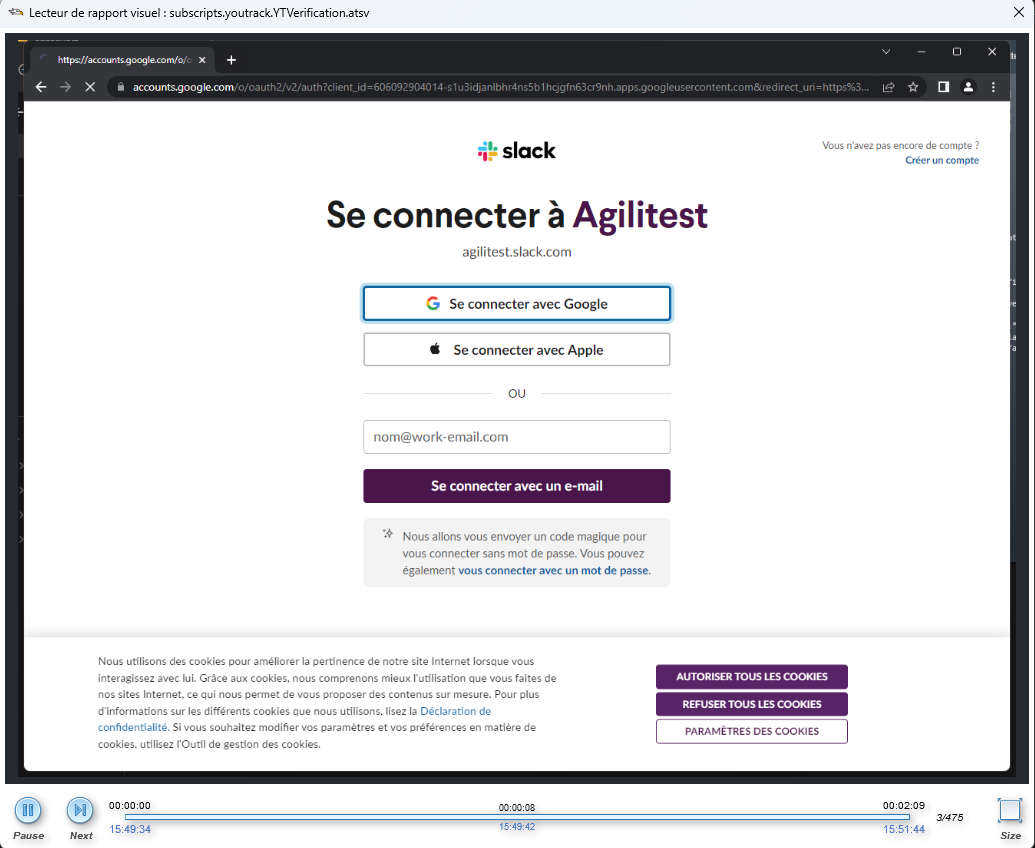Screen dimensions: 1035x848
Task: Submit Se connecter avec un e-mail
Action: click(x=517, y=486)
